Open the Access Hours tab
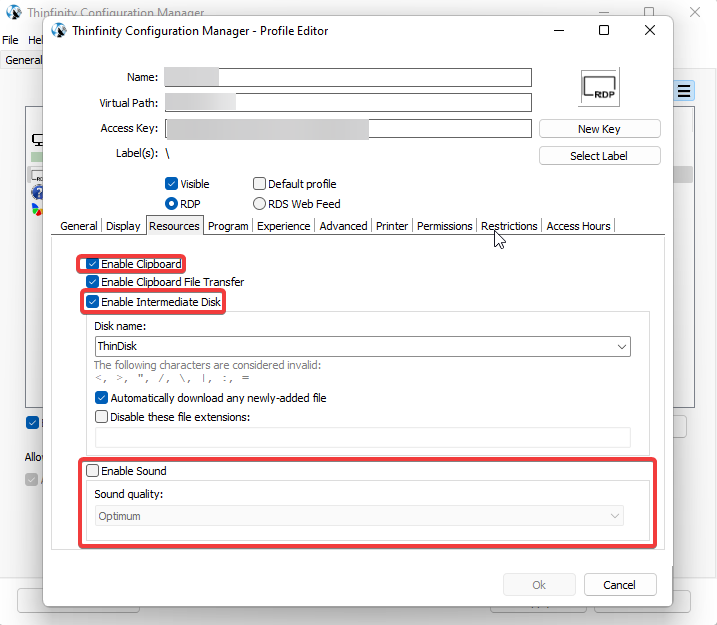Image resolution: width=717 pixels, height=625 pixels. 578,226
